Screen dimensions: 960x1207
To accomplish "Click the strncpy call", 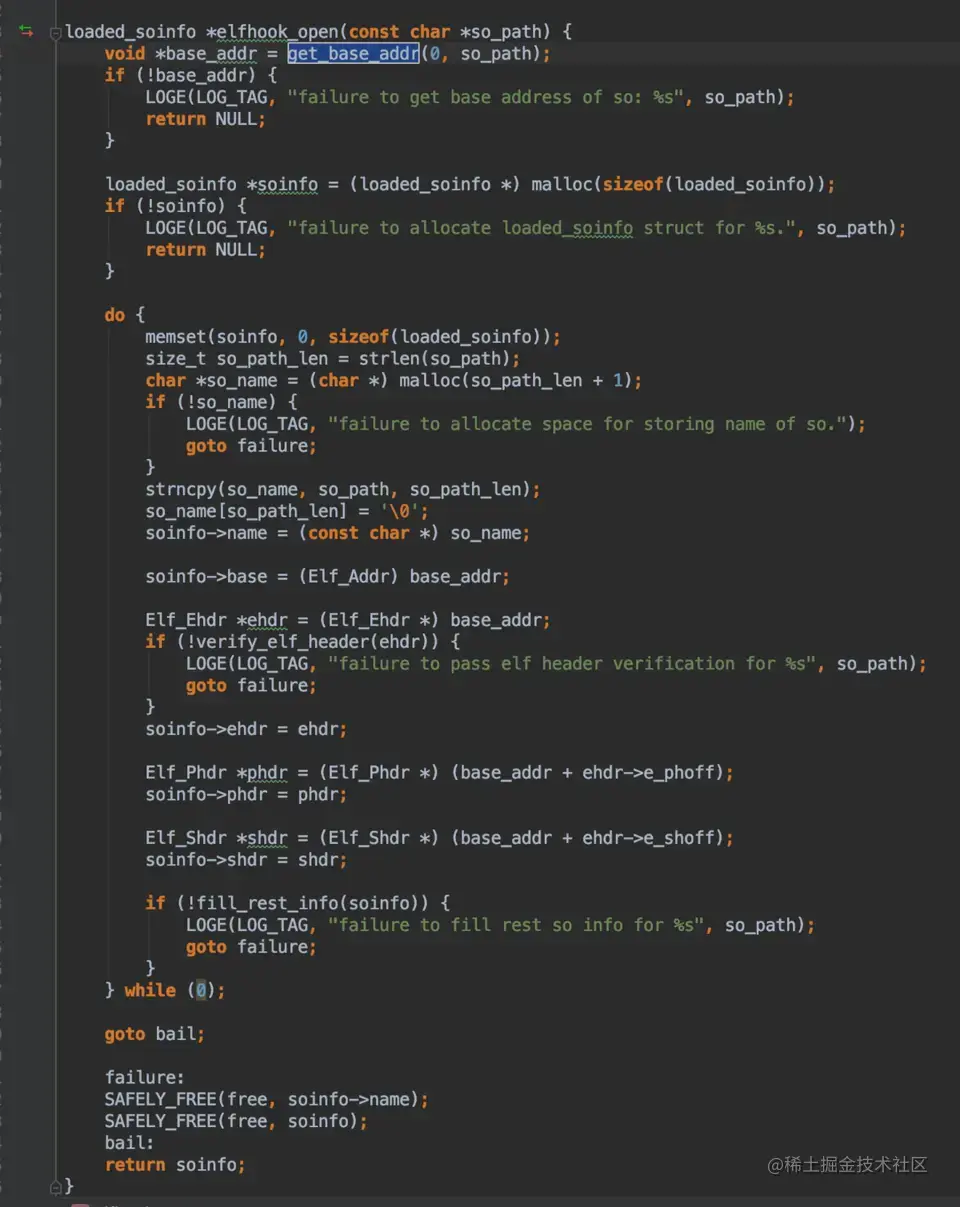I will (x=343, y=490).
